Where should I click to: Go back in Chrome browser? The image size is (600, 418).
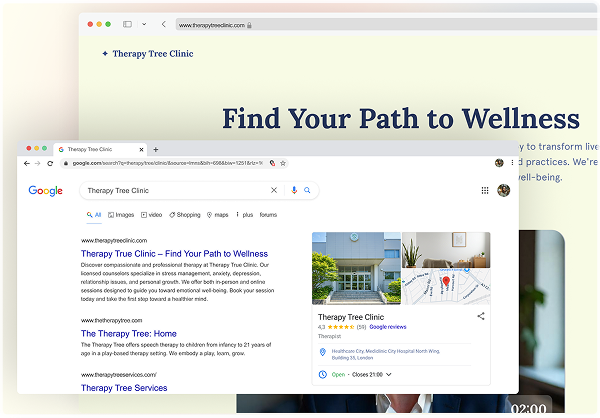[26, 163]
